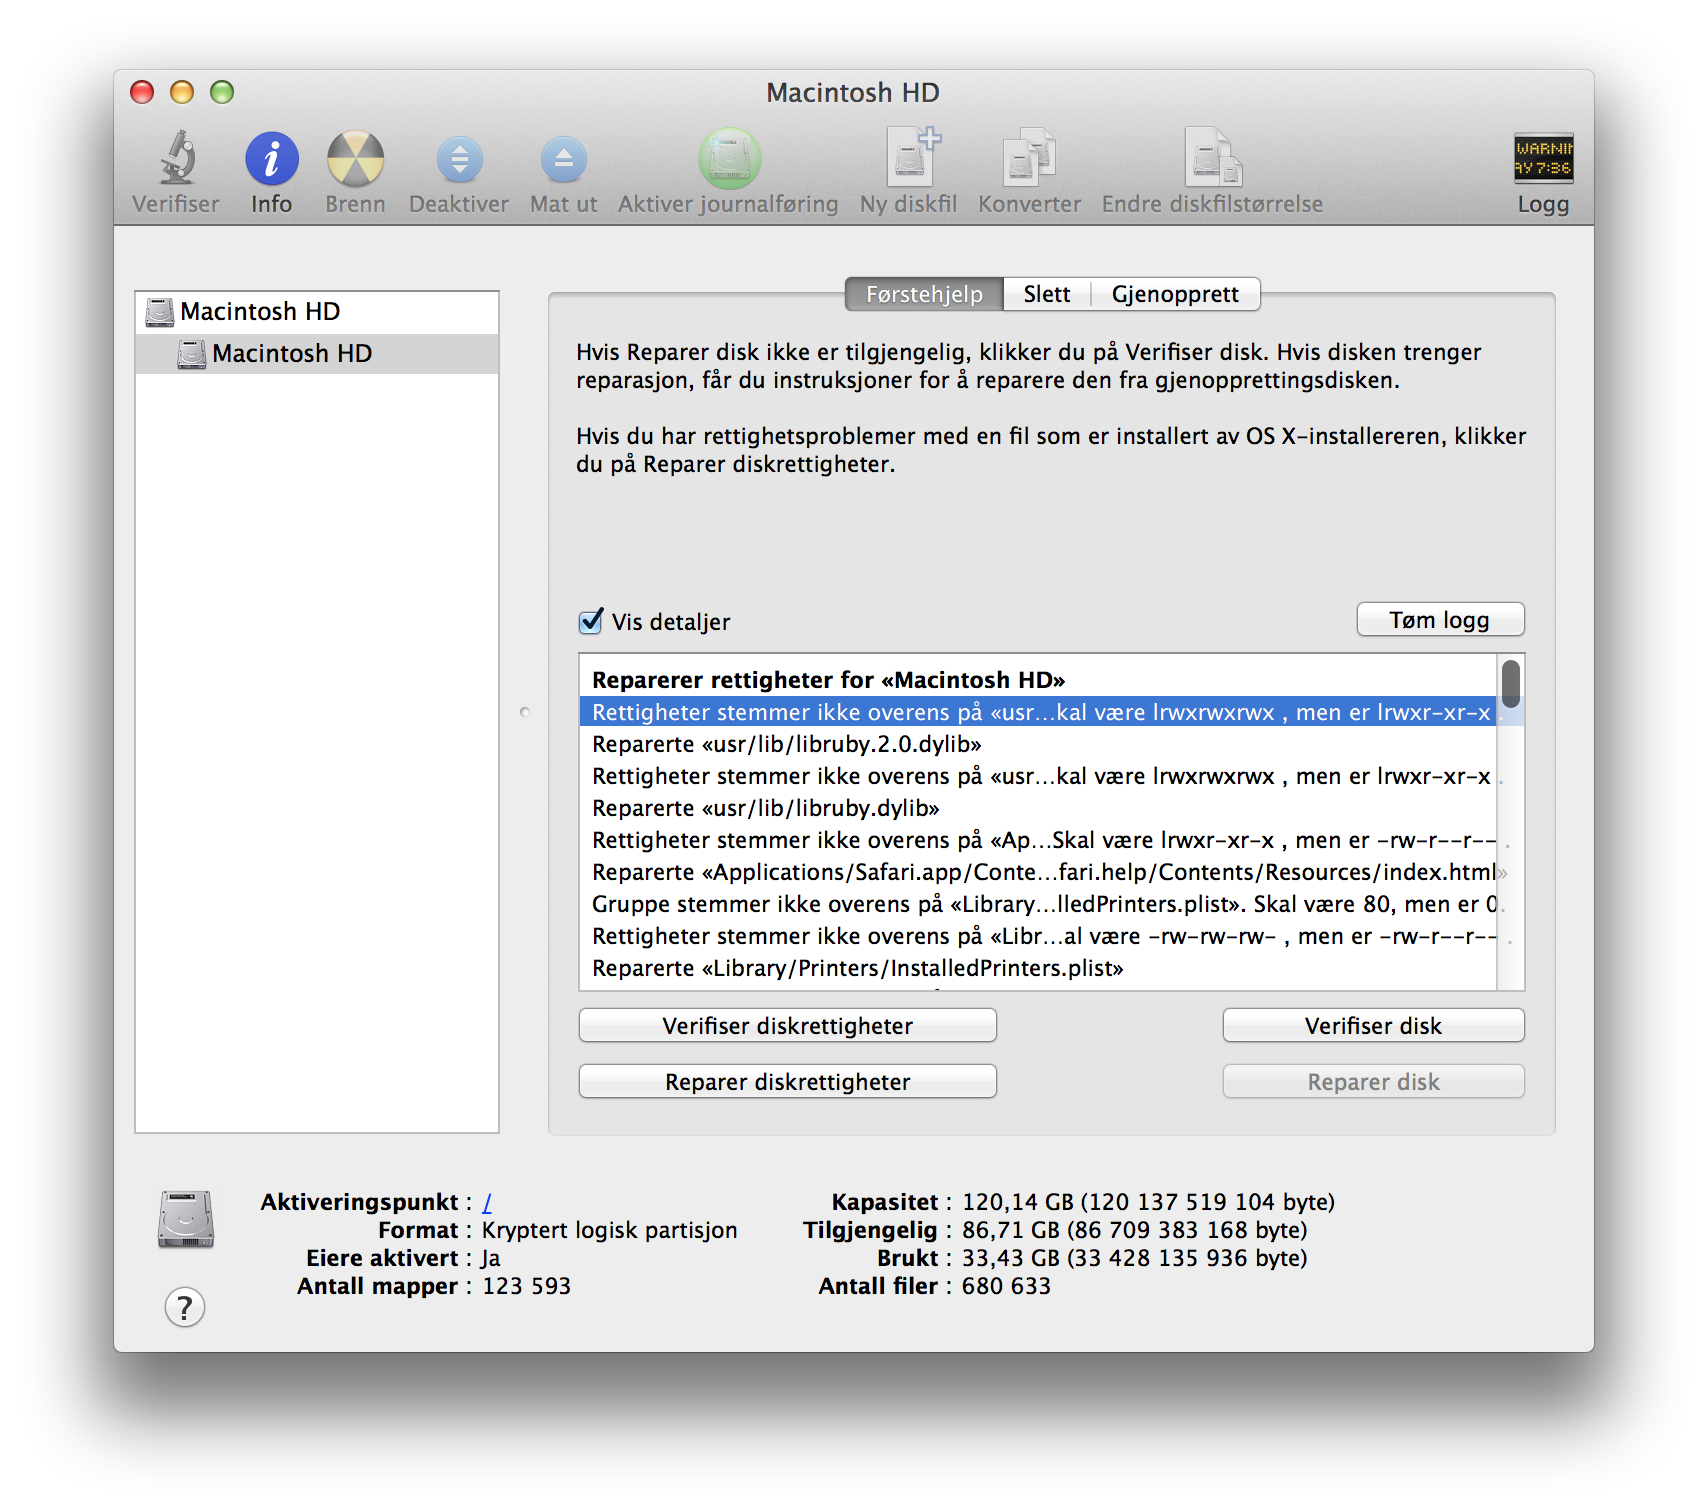Select the top-level Macintosh HD disk
The width and height of the screenshot is (1708, 1510).
coord(316,311)
